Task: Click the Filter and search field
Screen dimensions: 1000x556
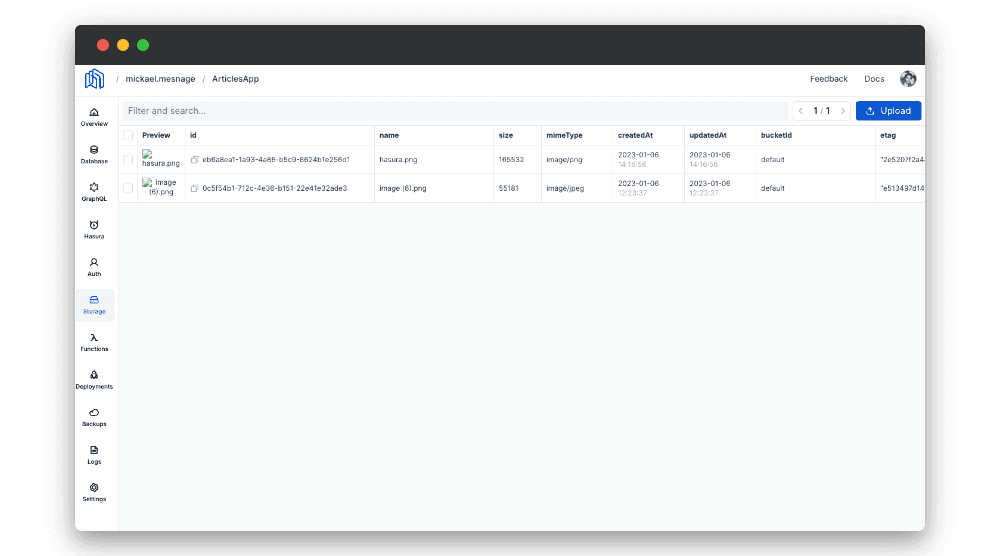Action: click(x=455, y=111)
